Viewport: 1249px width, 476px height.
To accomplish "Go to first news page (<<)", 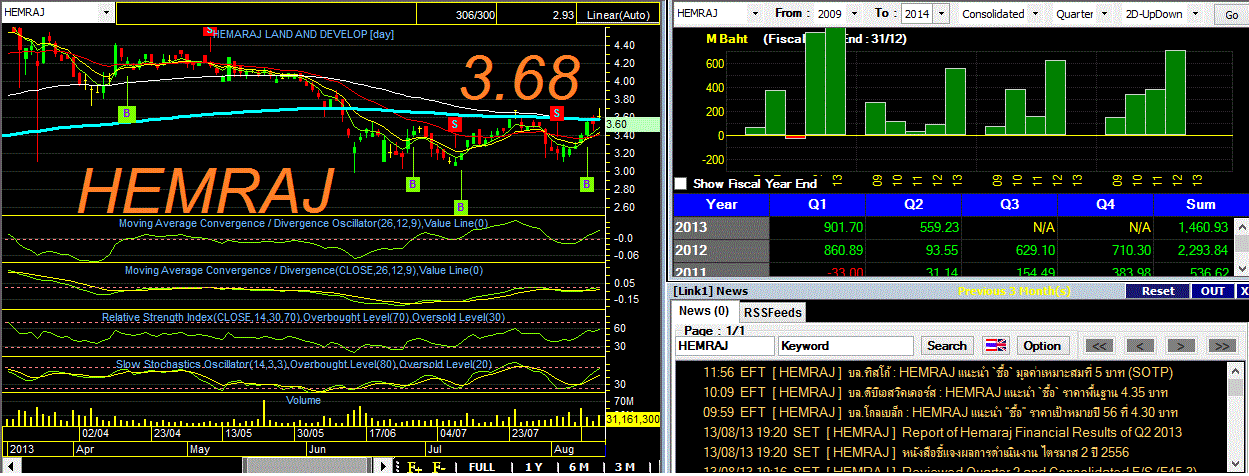I will point(1099,345).
